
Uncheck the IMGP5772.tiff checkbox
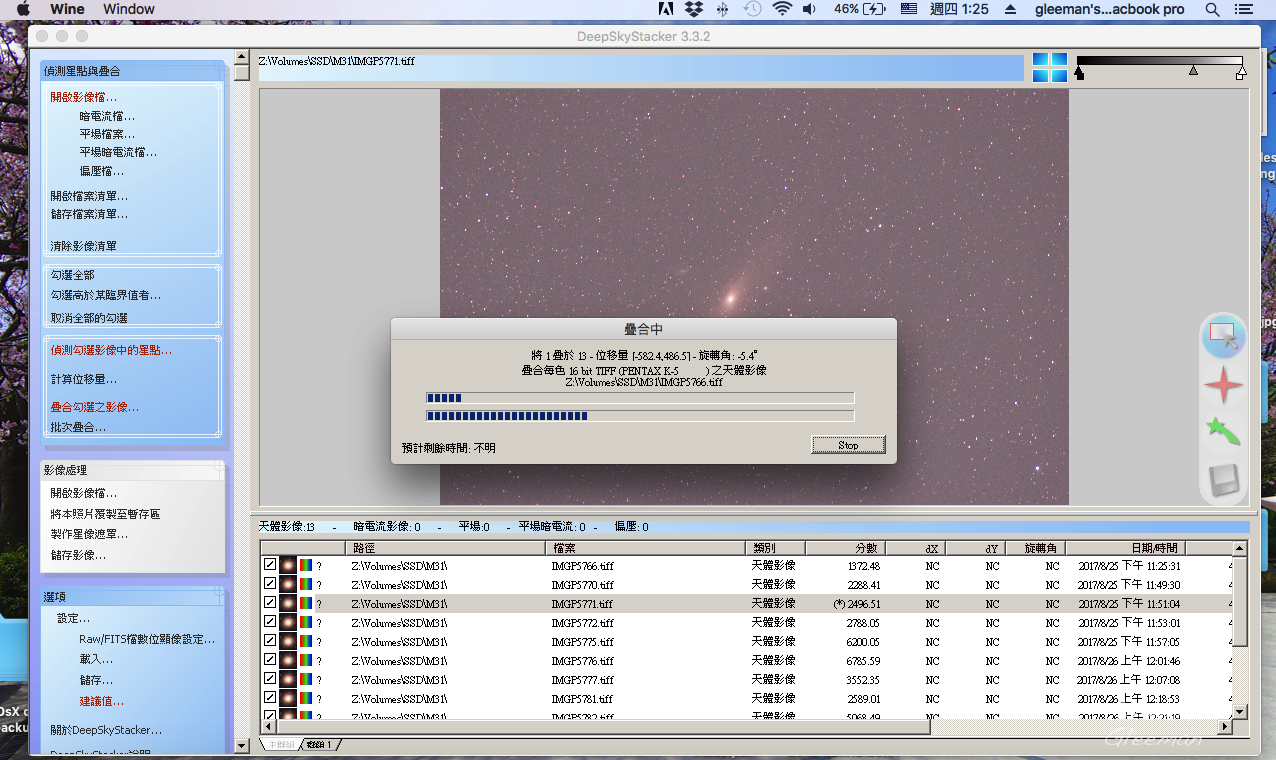pyautogui.click(x=270, y=622)
